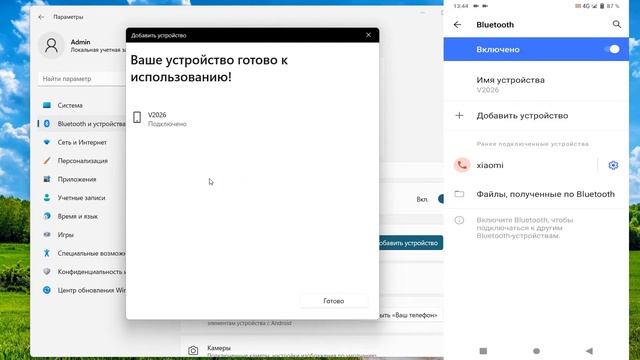This screenshot has width=640, height=360.
Task: Click the accessibility figure icon
Action: click(x=47, y=253)
